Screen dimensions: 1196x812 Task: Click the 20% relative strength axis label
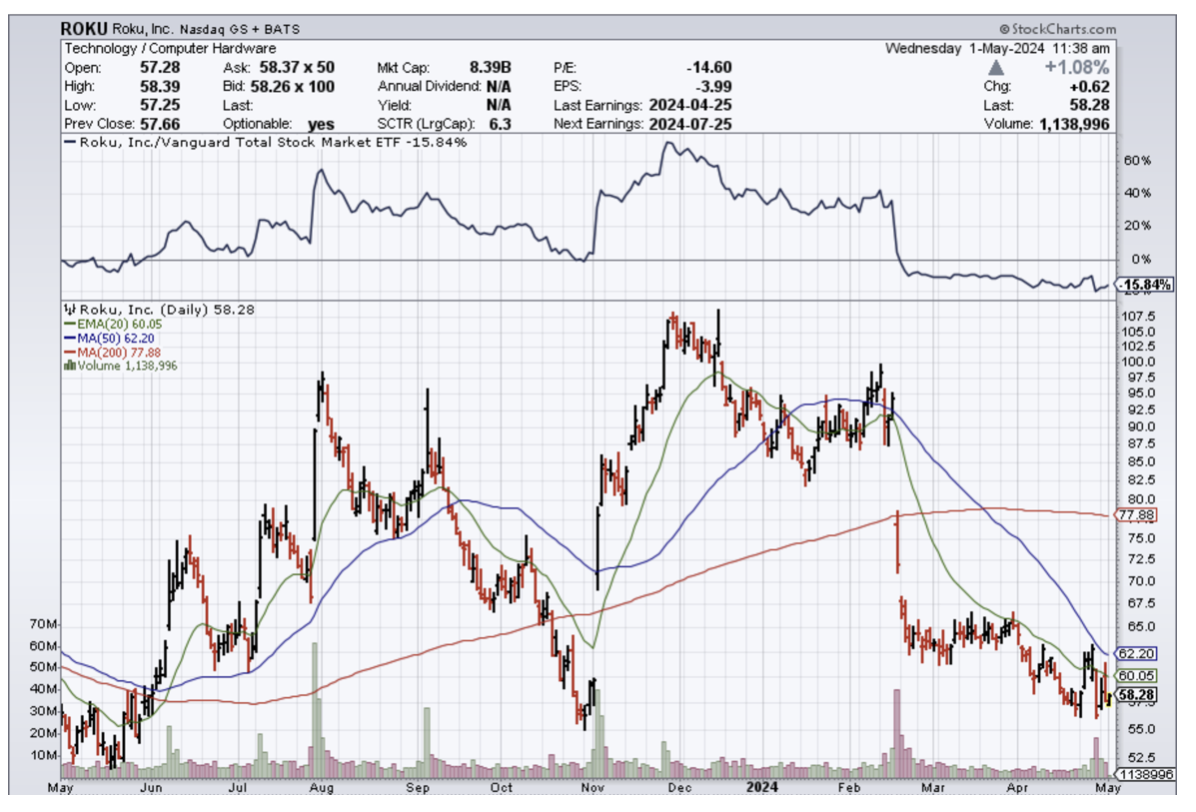click(1137, 226)
